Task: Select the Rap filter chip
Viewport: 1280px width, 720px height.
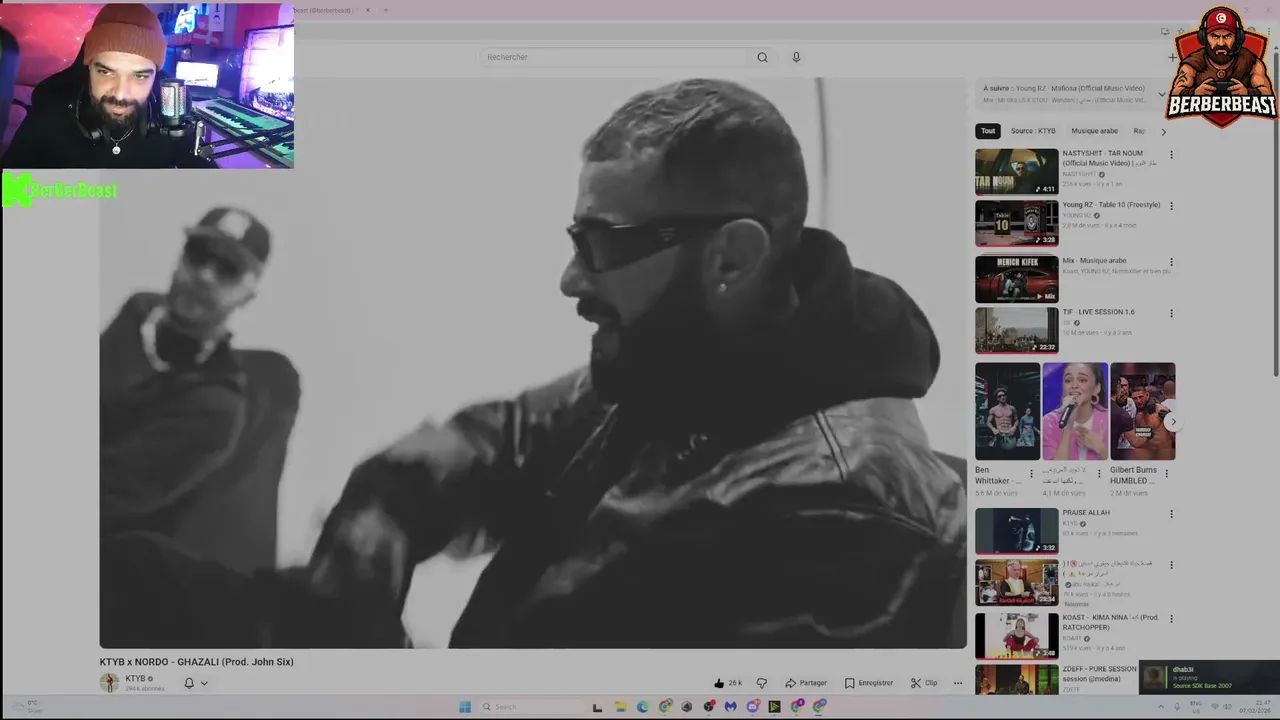Action: tap(1139, 131)
